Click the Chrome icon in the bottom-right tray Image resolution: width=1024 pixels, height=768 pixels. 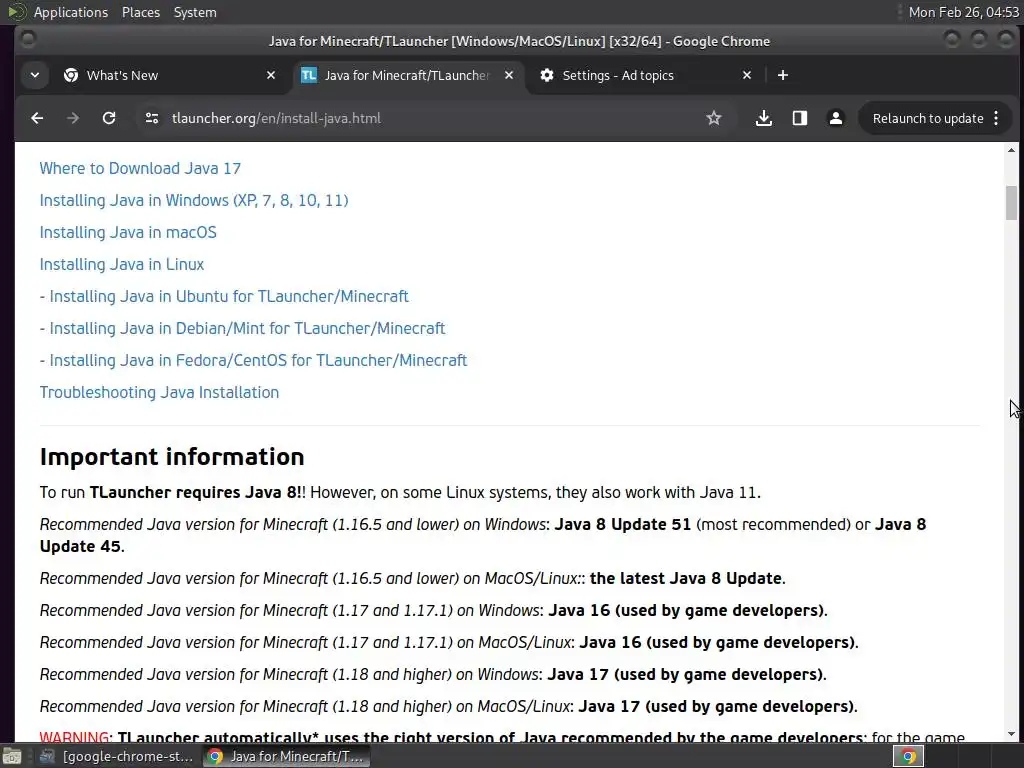(908, 757)
